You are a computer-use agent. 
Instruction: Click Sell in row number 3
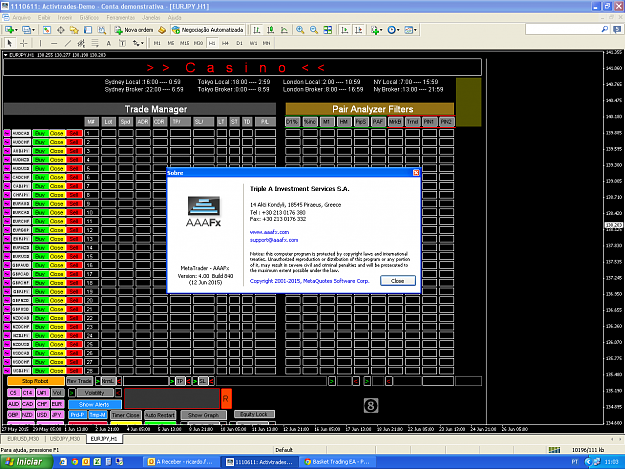74,151
